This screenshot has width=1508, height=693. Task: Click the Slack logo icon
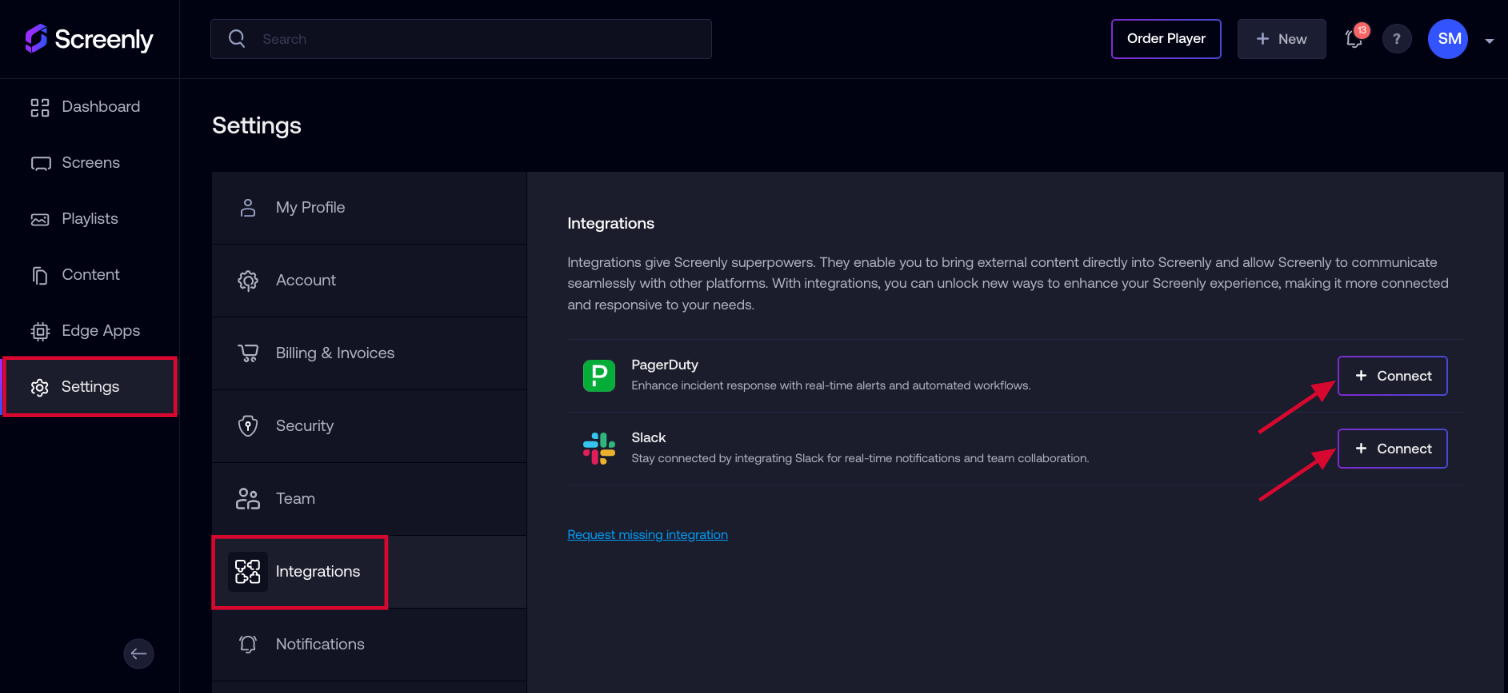(x=599, y=449)
